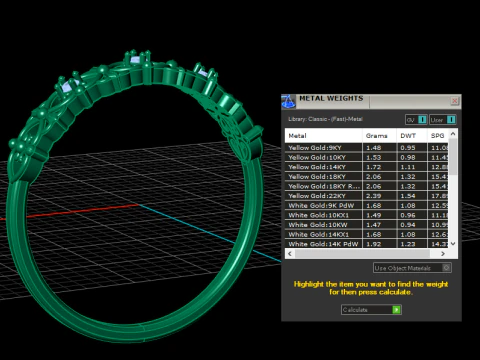Viewport: 480px width, 360px height.
Task: Select the White Gold:14KX1 row
Action: click(366, 235)
